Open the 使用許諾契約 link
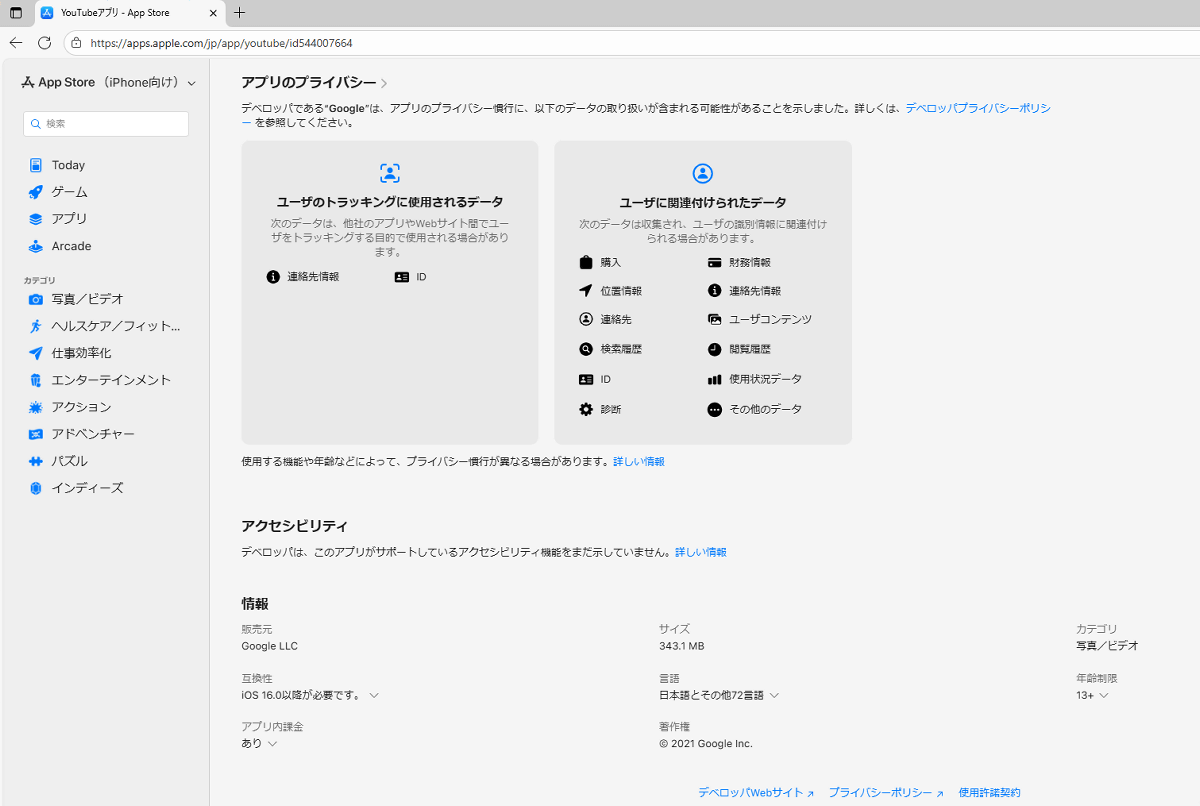The height and width of the screenshot is (806, 1200). point(989,792)
